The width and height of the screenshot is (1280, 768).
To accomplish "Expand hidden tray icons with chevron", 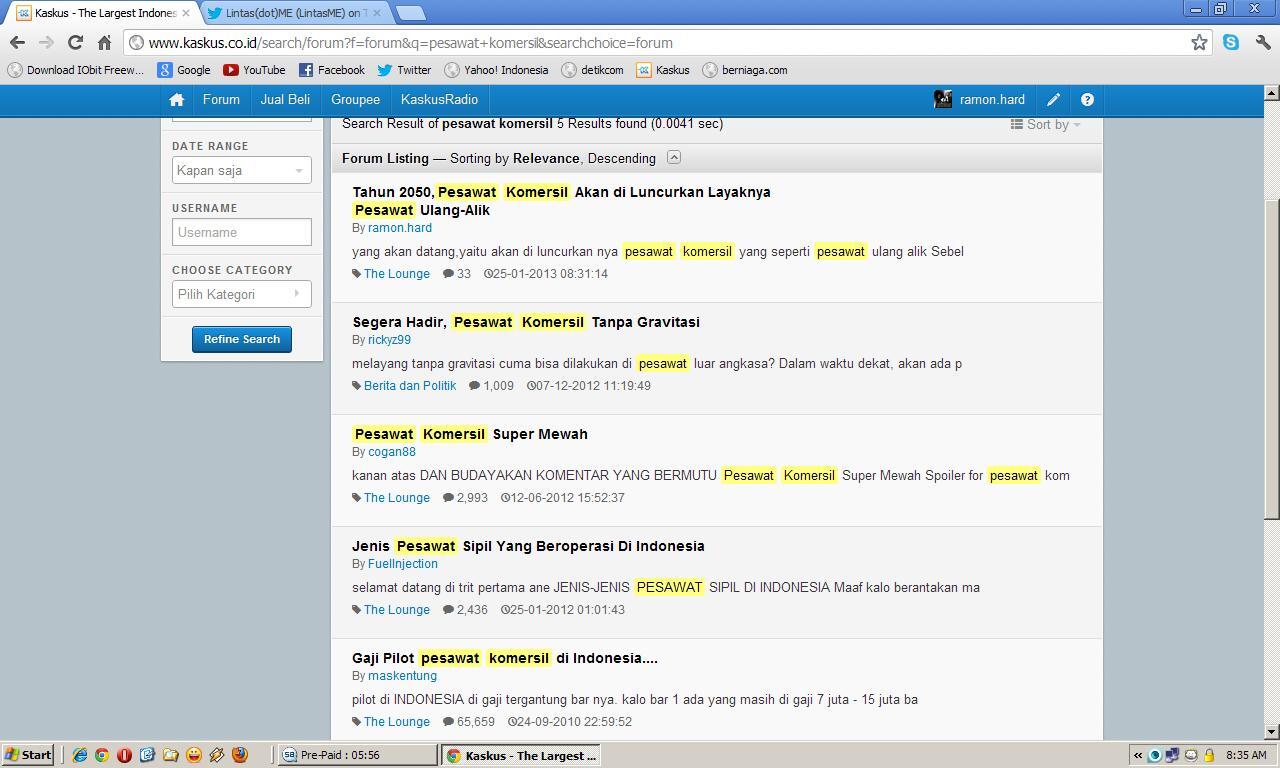I will (1138, 755).
